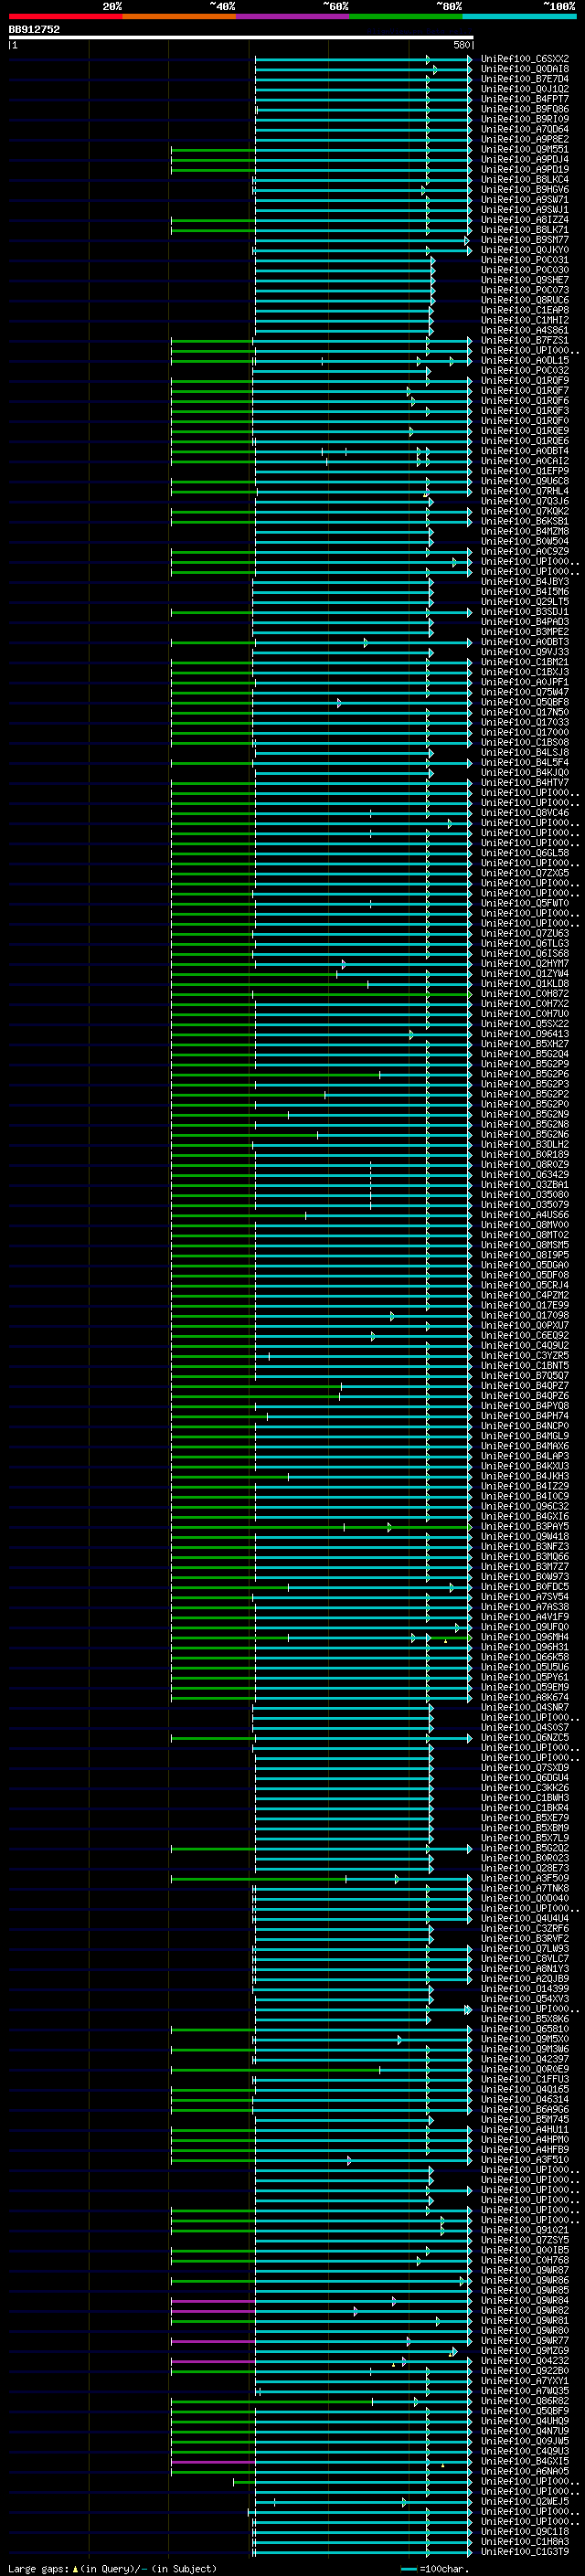Open hit UniRef100_B9HGV6
The image size is (585, 2576).
click(x=525, y=189)
